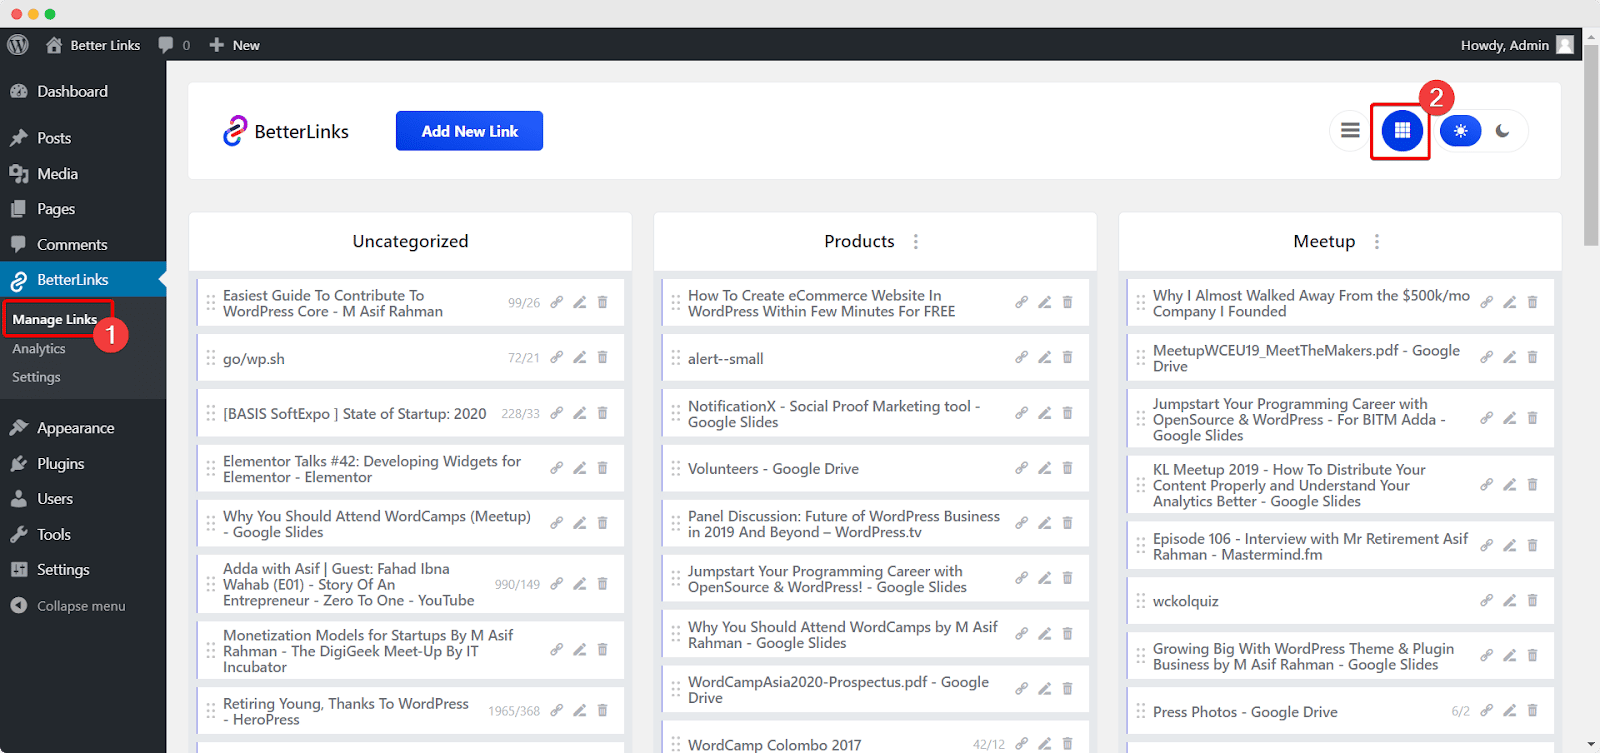Click the BetterLinks logo
The image size is (1600, 753).
286,131
